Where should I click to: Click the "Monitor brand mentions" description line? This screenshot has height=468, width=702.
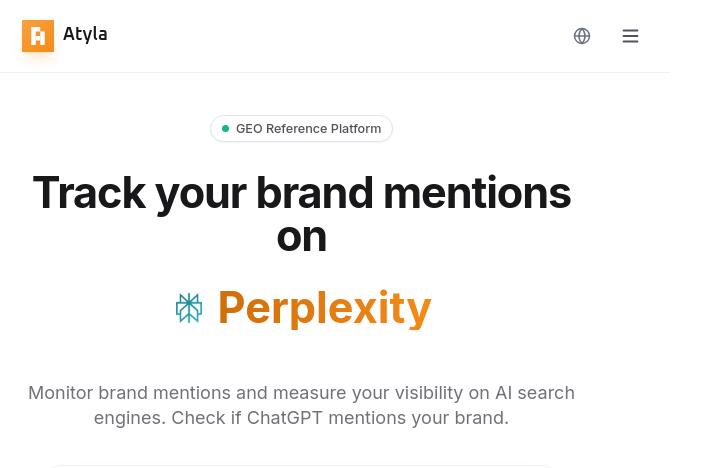point(301,393)
